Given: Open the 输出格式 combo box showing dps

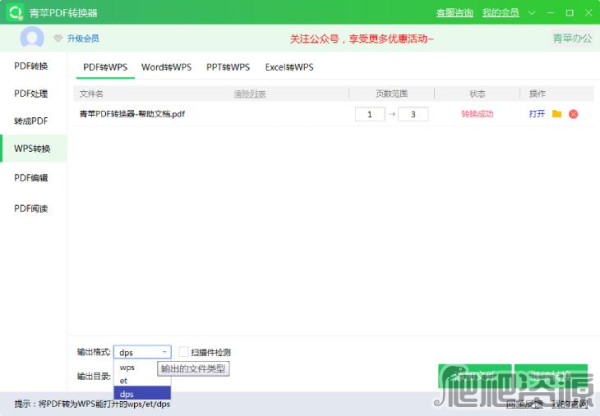Looking at the screenshot, I should pyautogui.click(x=142, y=352).
